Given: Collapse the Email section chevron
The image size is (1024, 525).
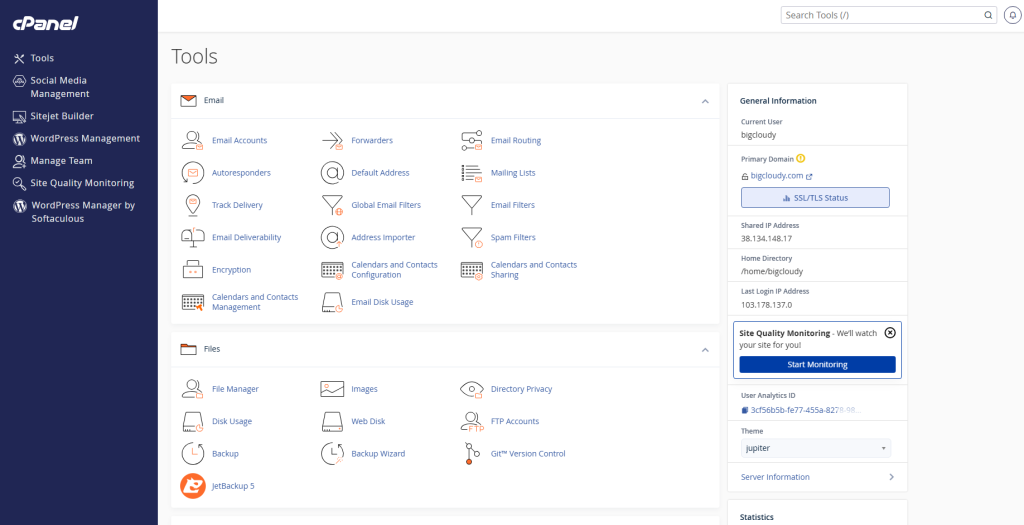Looking at the screenshot, I should [705, 101].
